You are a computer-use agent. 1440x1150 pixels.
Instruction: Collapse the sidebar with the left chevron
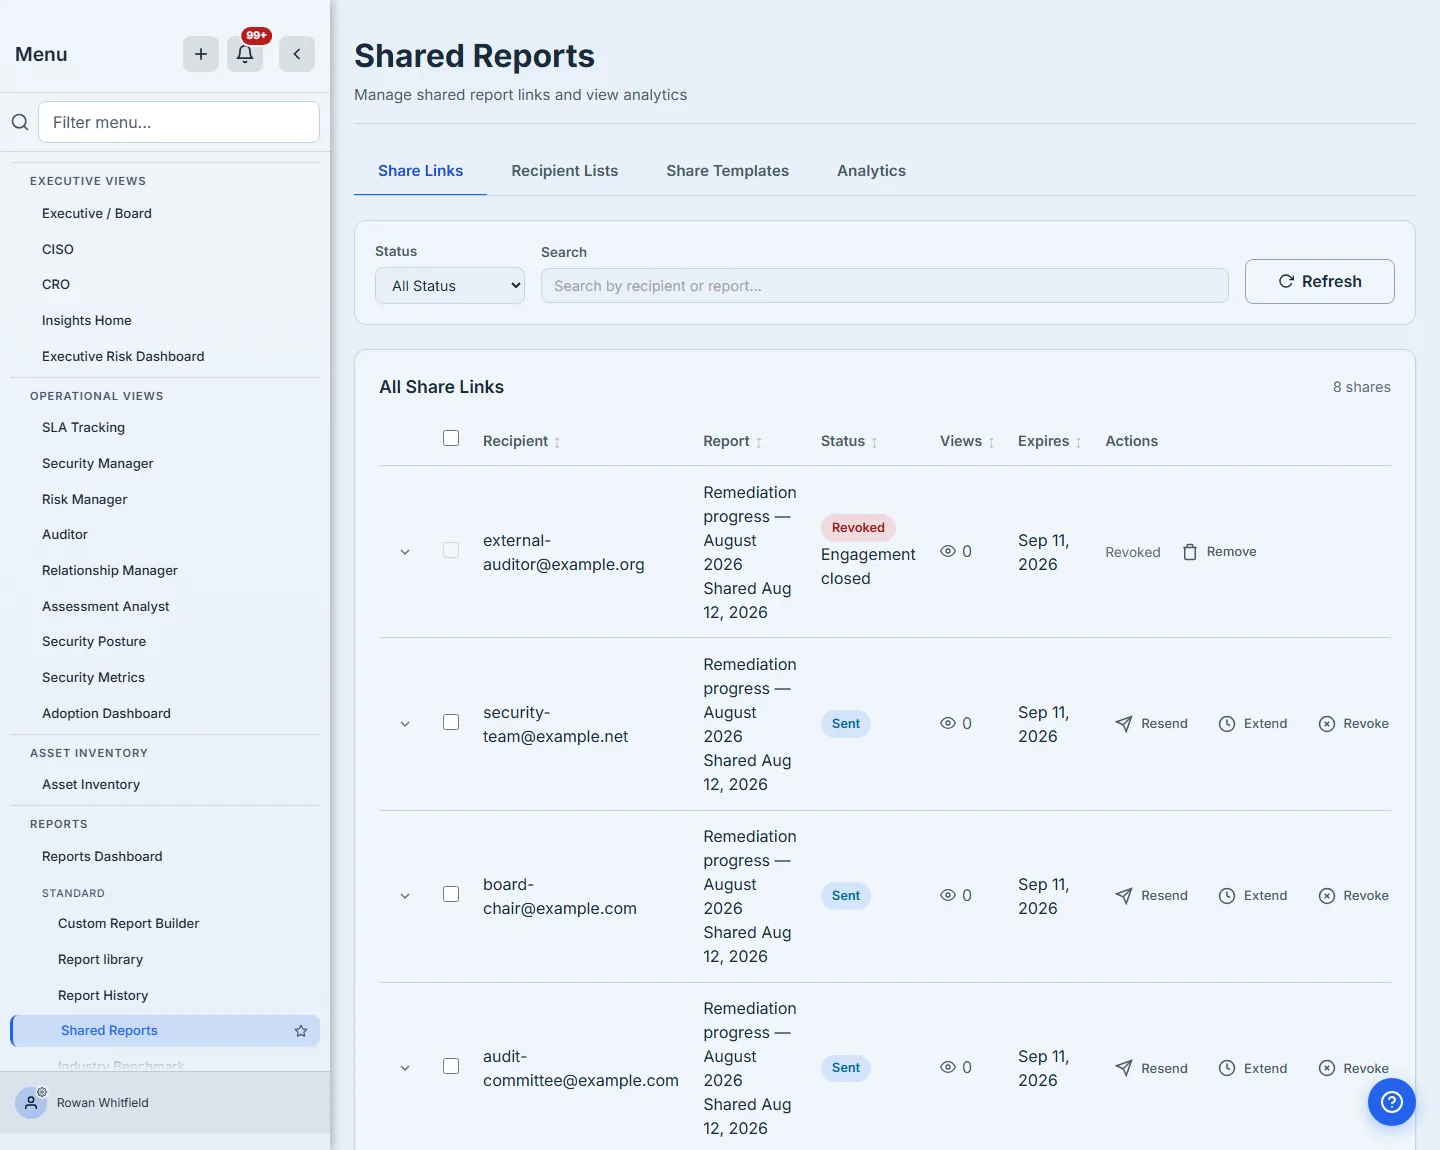pyautogui.click(x=297, y=54)
